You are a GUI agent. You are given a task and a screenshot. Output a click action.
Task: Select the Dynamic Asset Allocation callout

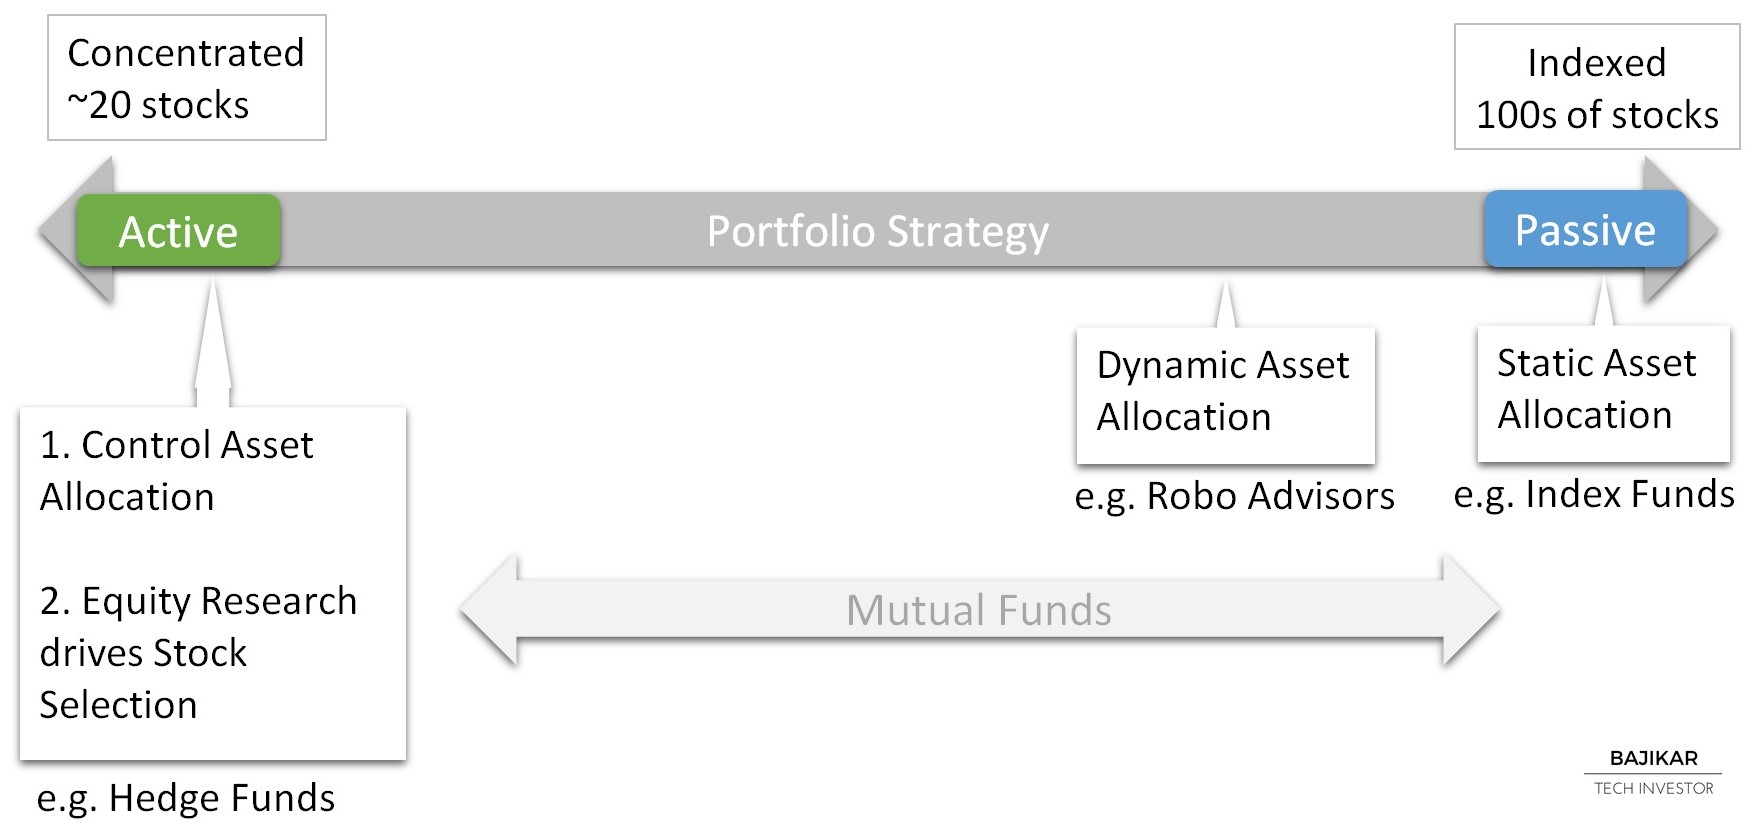(x=1226, y=395)
